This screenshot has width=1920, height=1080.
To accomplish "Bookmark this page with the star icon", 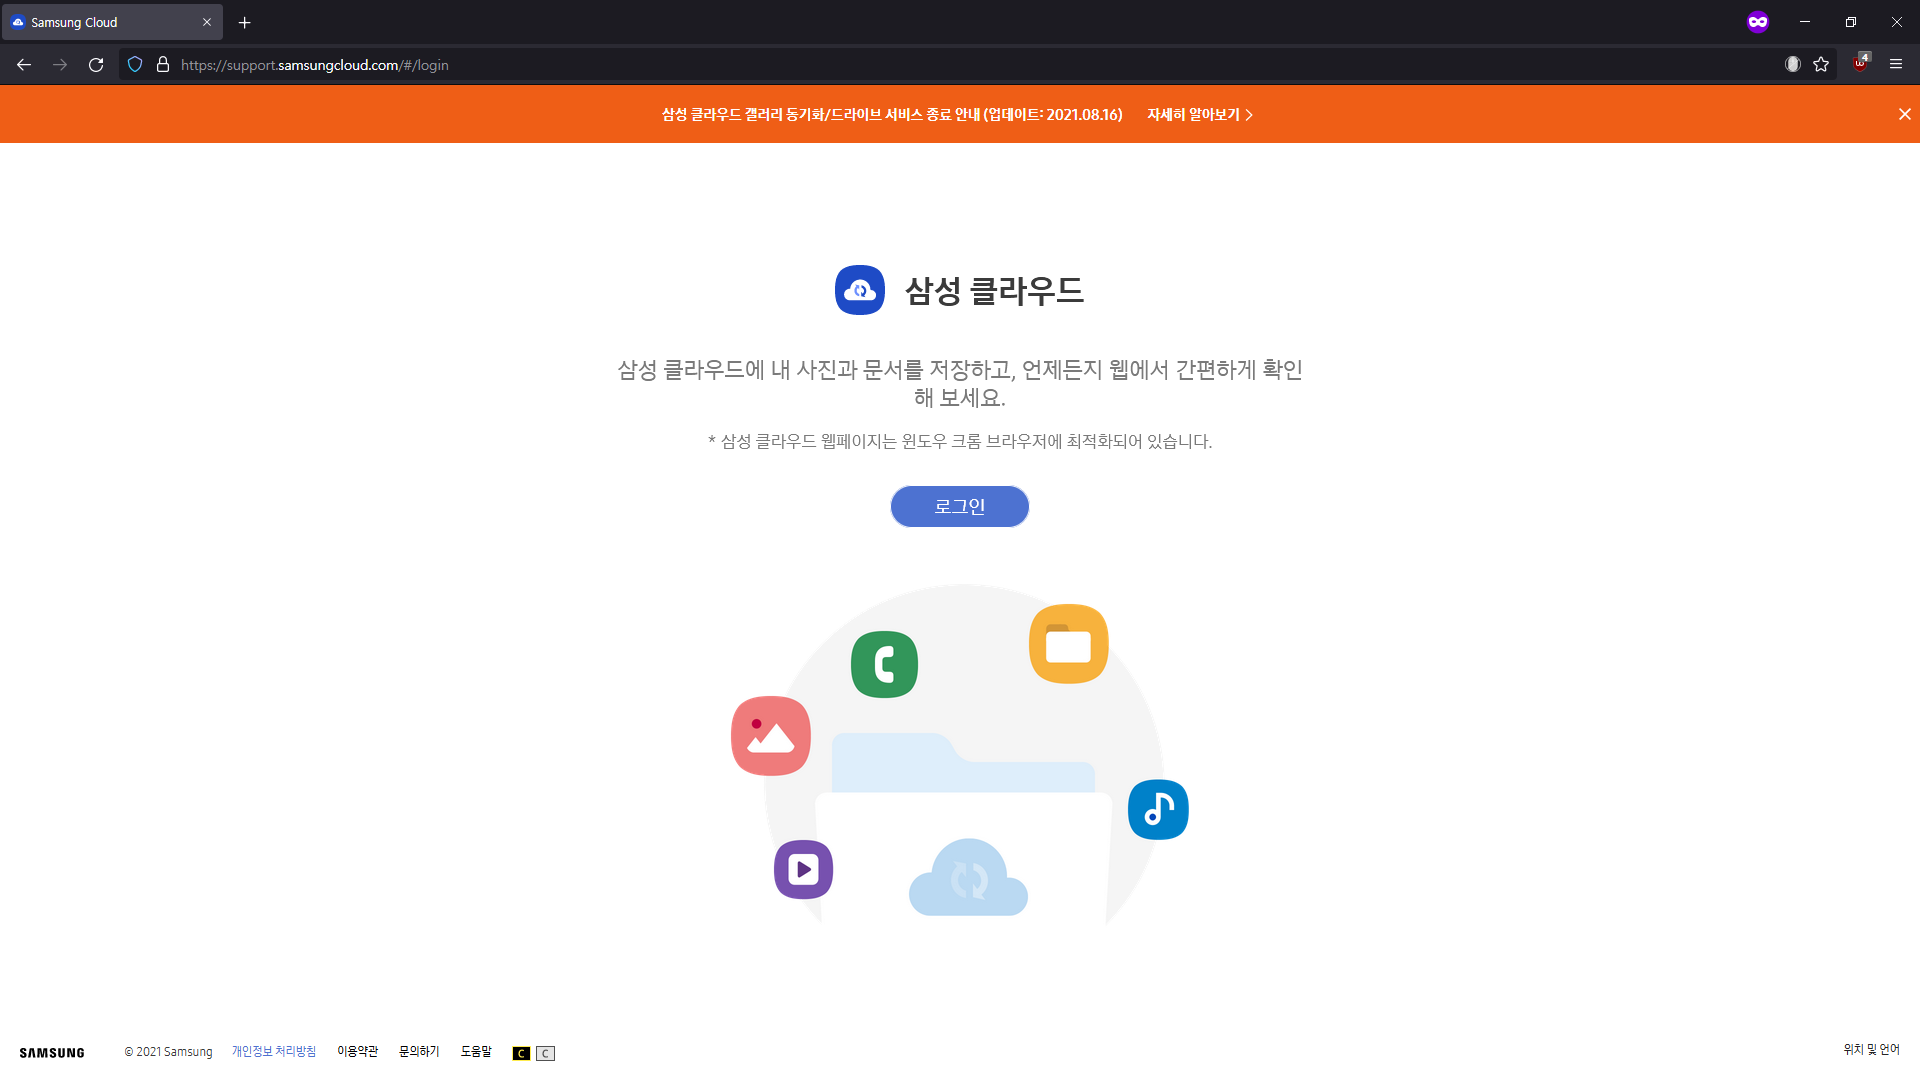I will tap(1821, 64).
